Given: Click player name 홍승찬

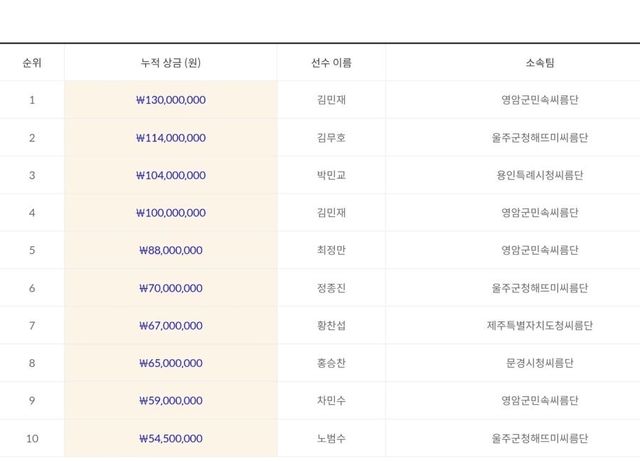Looking at the screenshot, I should pos(332,363).
